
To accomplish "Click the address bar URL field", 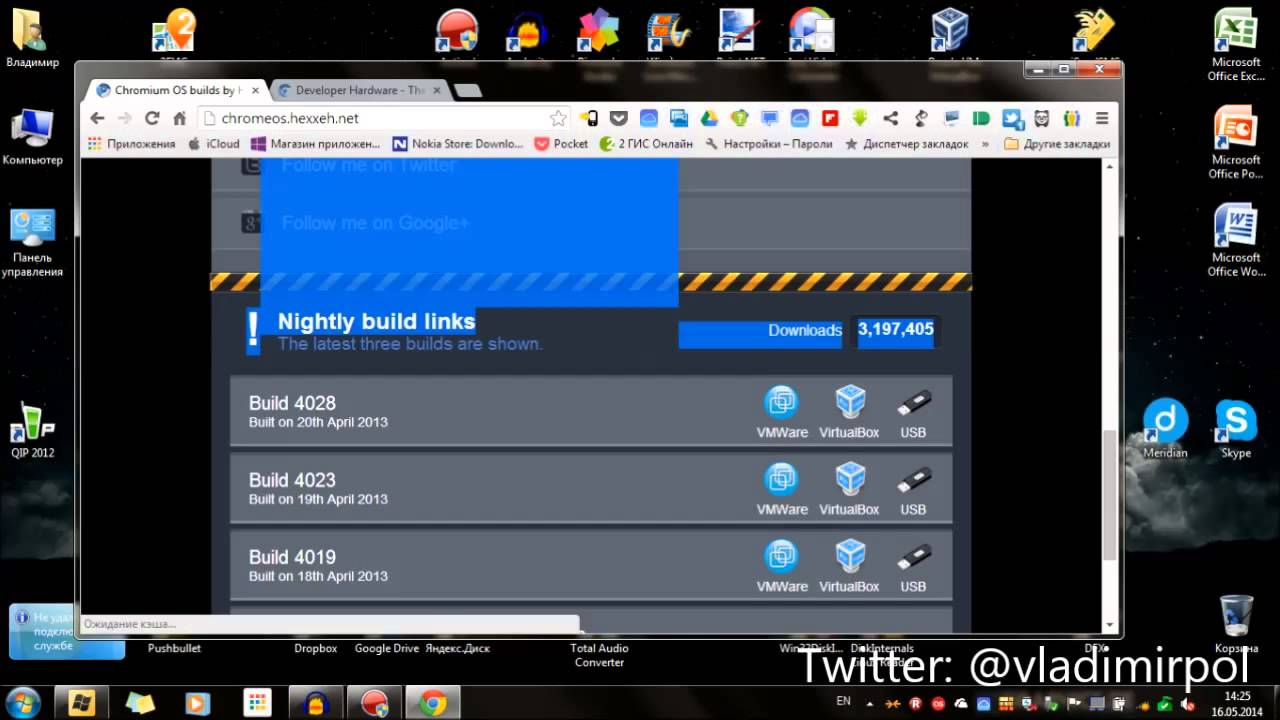I will pos(384,118).
